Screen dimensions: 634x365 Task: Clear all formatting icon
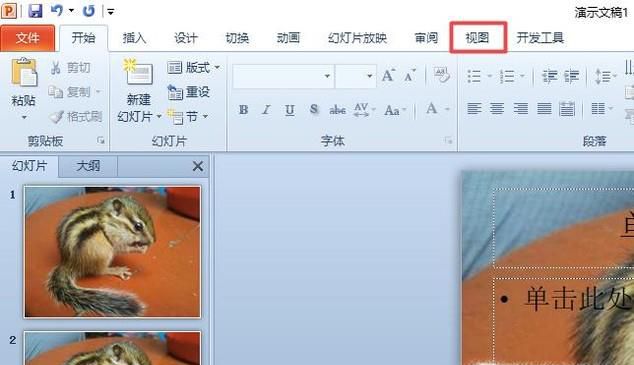click(x=441, y=75)
